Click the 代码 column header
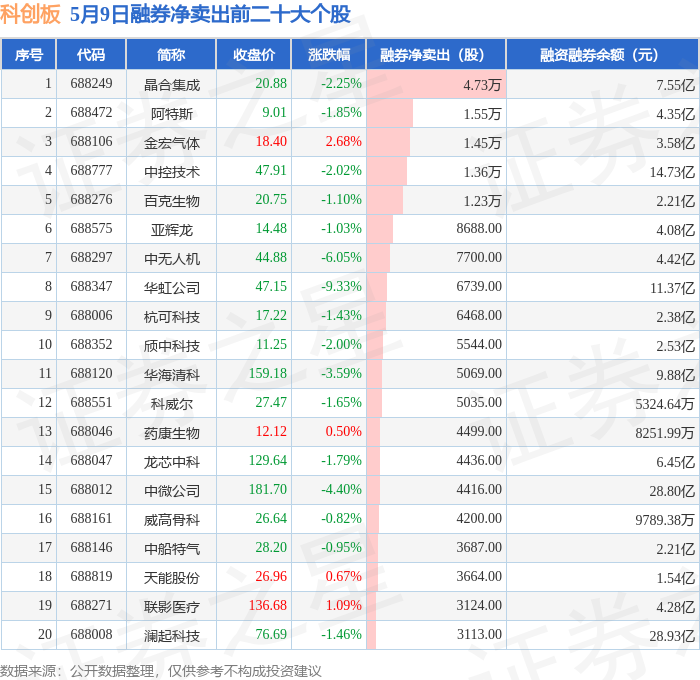The width and height of the screenshot is (700, 680). [91, 54]
